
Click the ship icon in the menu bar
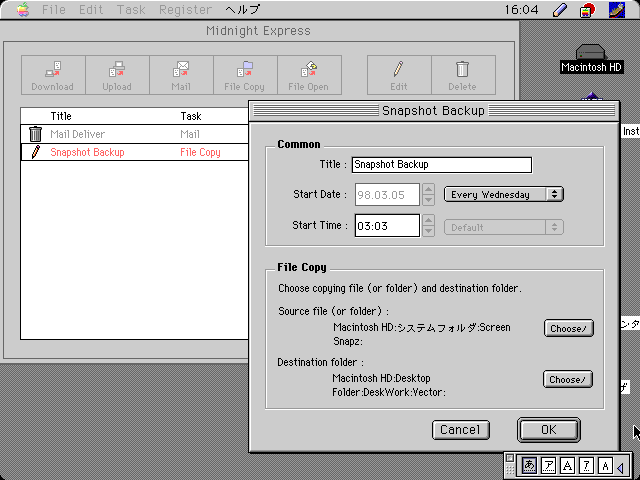pos(617,10)
